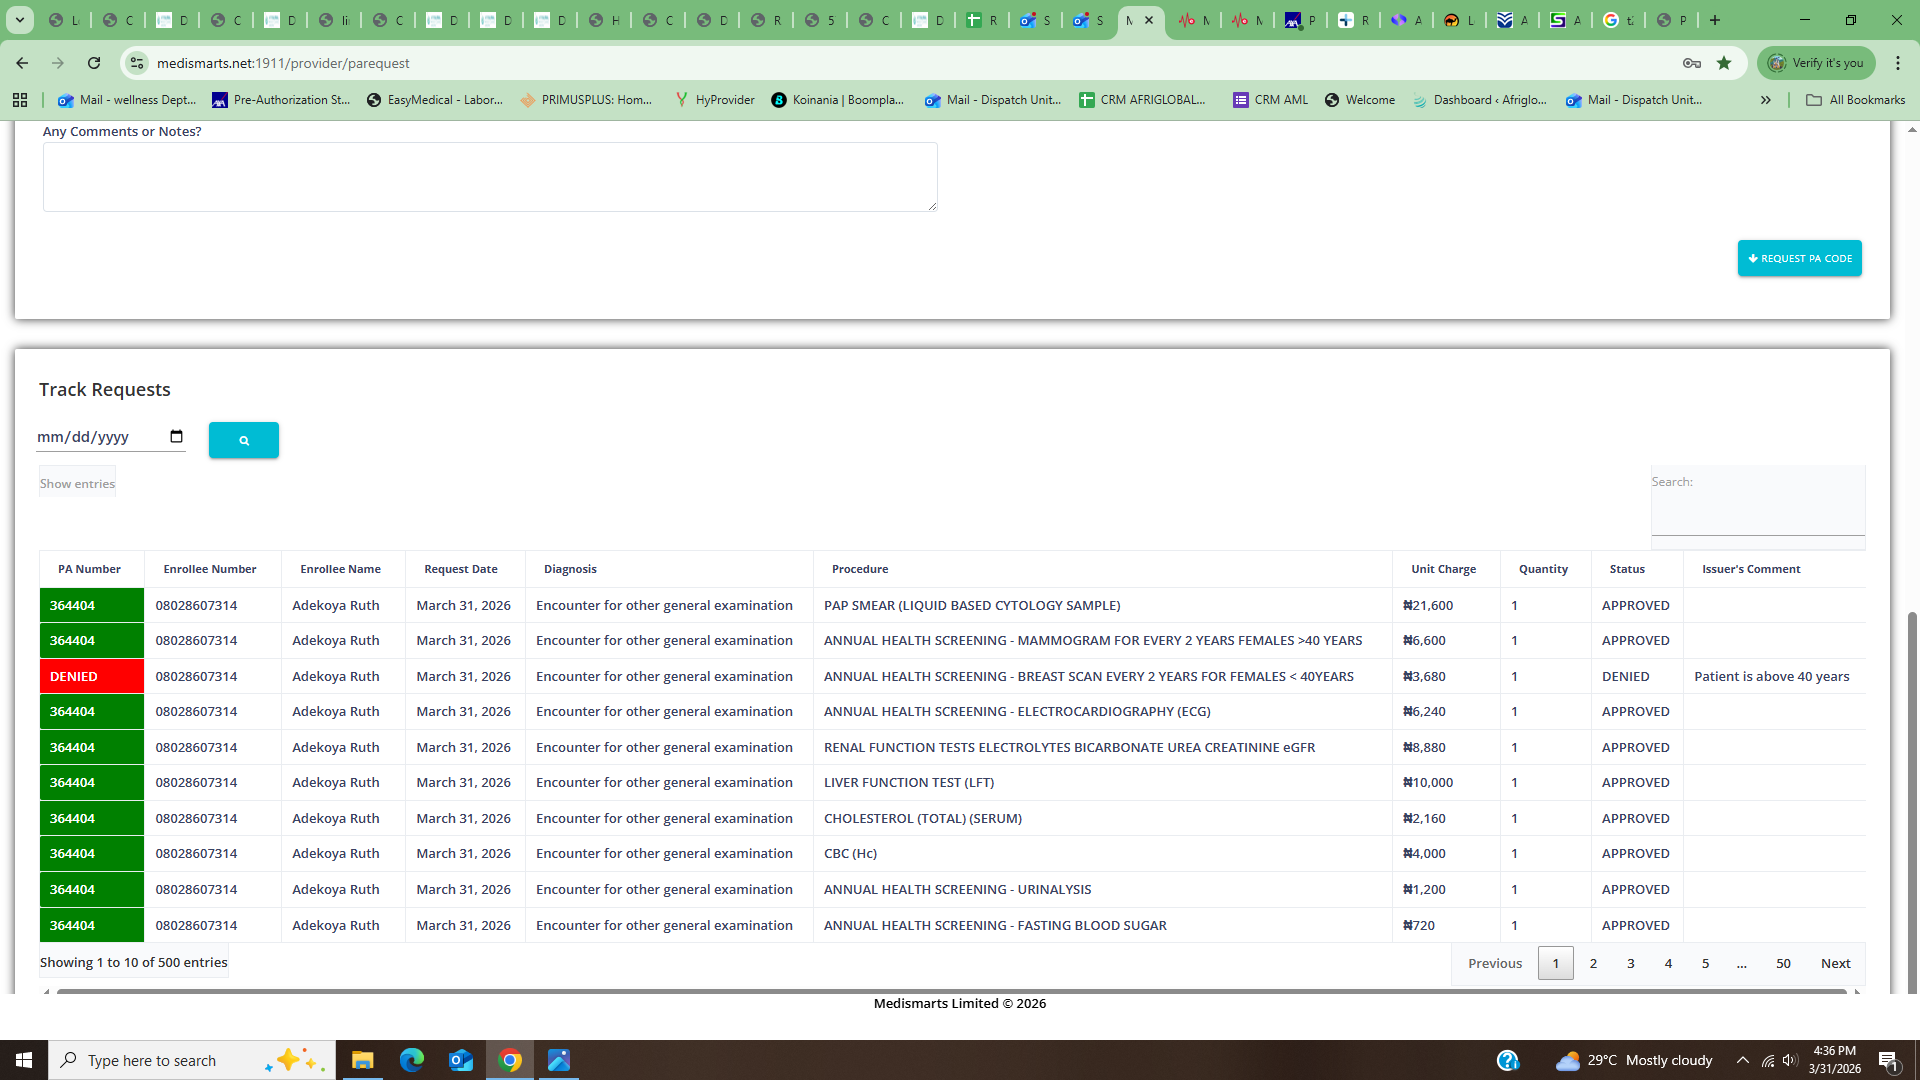This screenshot has height=1080, width=1920.
Task: Open the tab search dropdown arrow
Action: pyautogui.click(x=19, y=20)
